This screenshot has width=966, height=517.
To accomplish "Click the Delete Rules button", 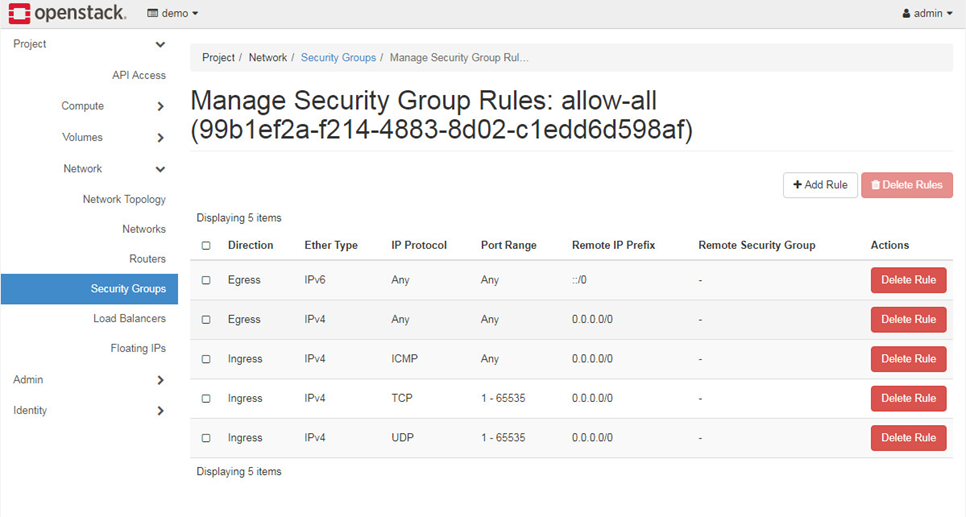I will click(906, 185).
